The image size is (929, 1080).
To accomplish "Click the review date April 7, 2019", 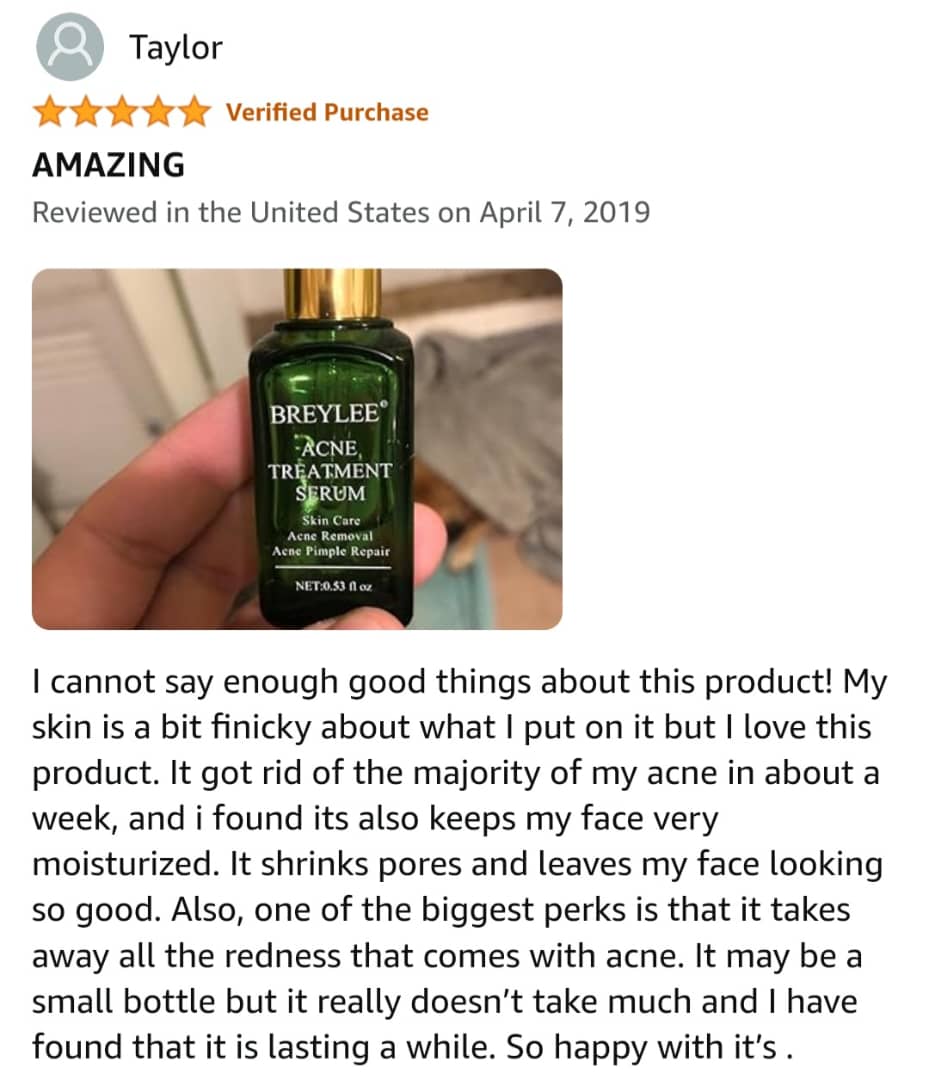I will coord(565,212).
